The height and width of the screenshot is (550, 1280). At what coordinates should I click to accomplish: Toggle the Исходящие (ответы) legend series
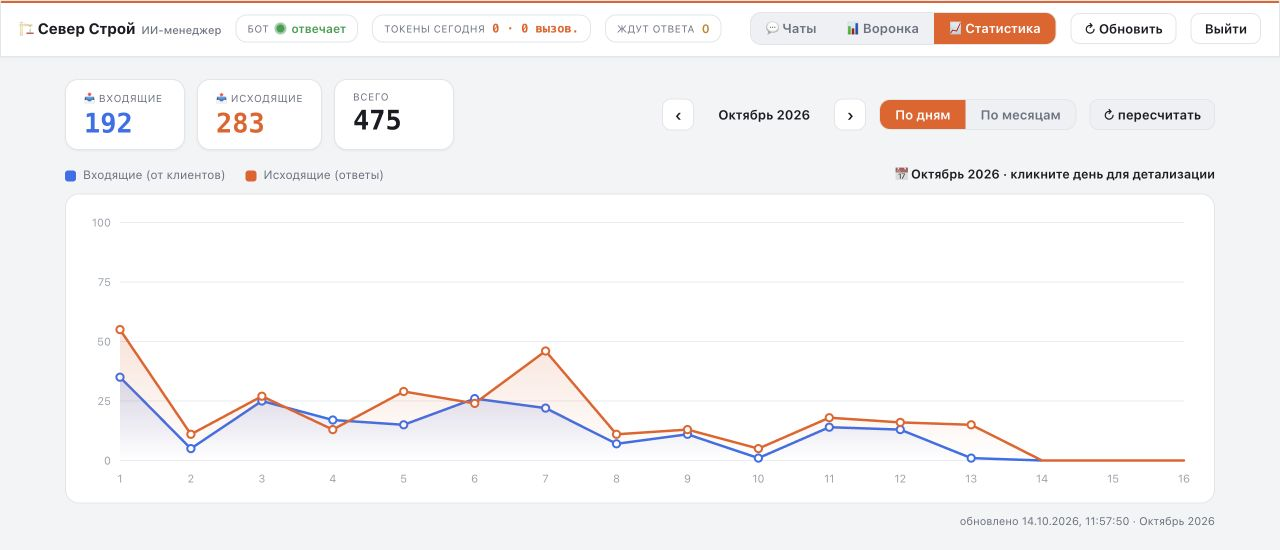point(314,175)
